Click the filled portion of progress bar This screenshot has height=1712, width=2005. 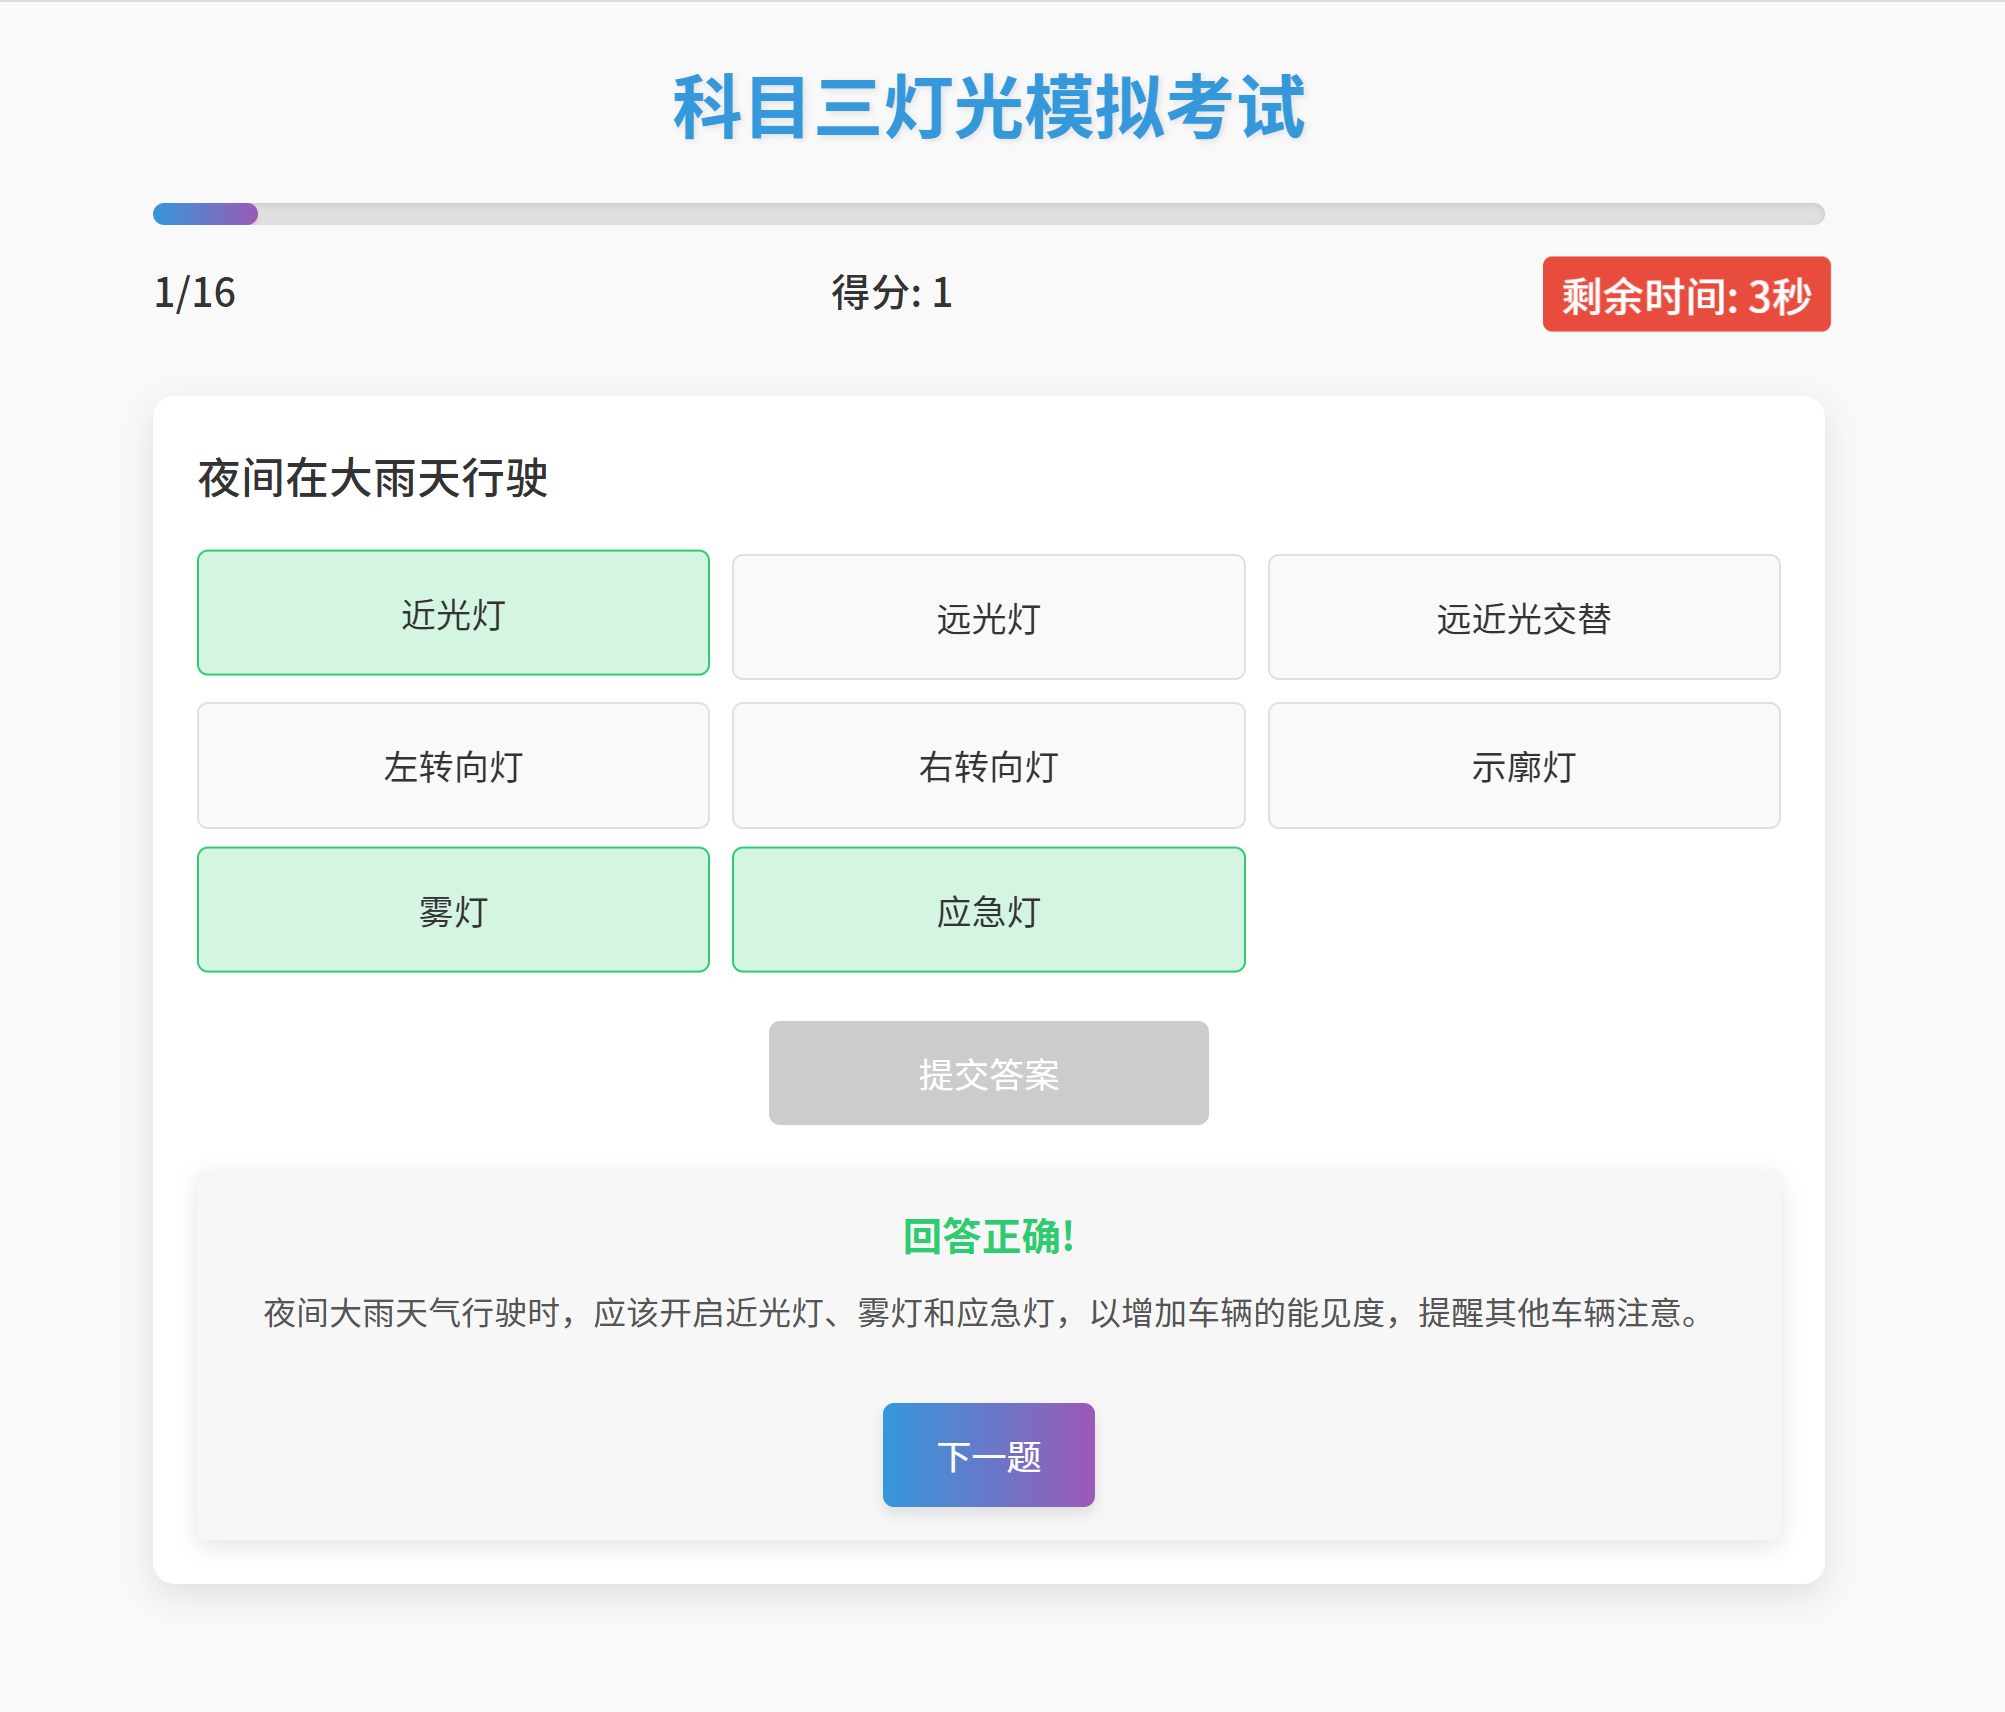pos(205,214)
